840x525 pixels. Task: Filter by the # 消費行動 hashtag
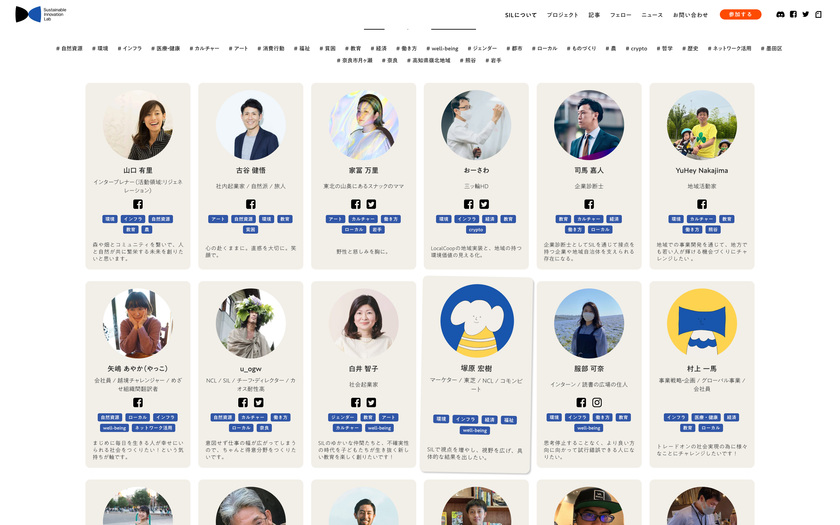point(271,48)
